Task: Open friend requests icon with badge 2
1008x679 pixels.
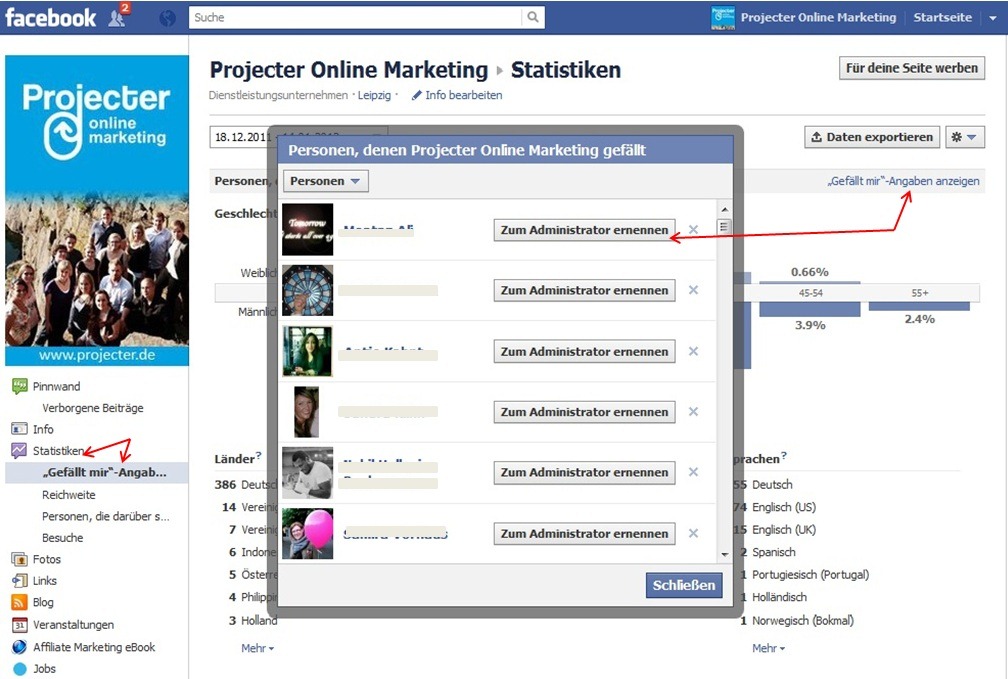Action: point(118,16)
